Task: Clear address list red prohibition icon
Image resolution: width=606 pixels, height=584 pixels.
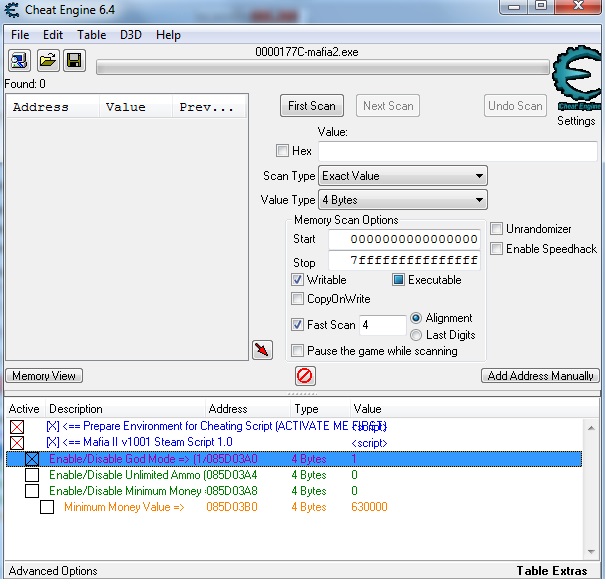Action: [x=305, y=376]
